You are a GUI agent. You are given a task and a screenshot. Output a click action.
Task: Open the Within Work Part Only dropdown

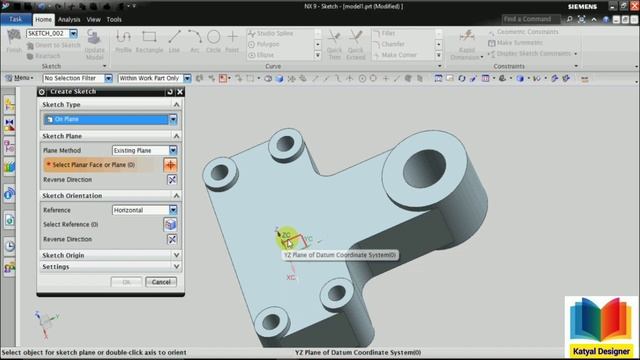(187, 78)
